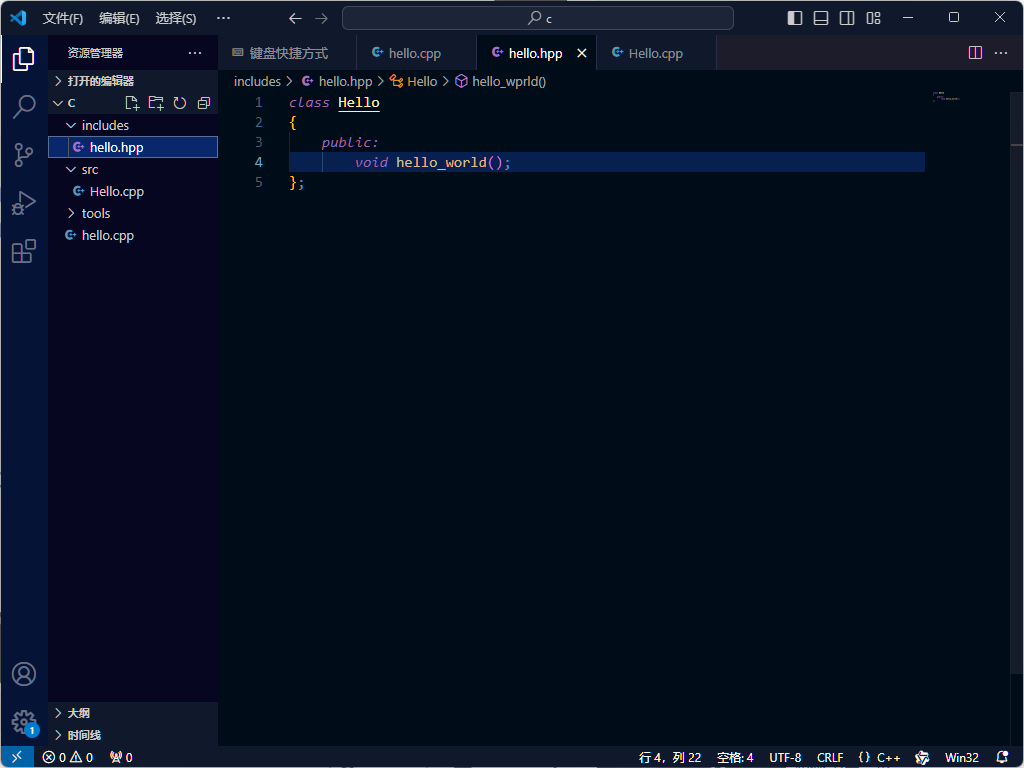Change line ending from CRLF

tap(830, 757)
